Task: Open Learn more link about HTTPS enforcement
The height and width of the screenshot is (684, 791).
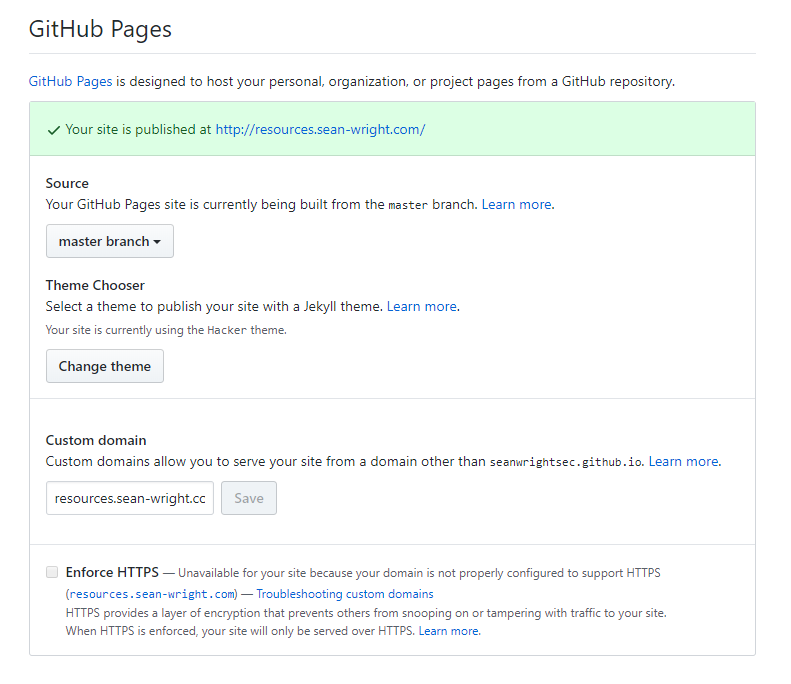Action: click(x=449, y=631)
